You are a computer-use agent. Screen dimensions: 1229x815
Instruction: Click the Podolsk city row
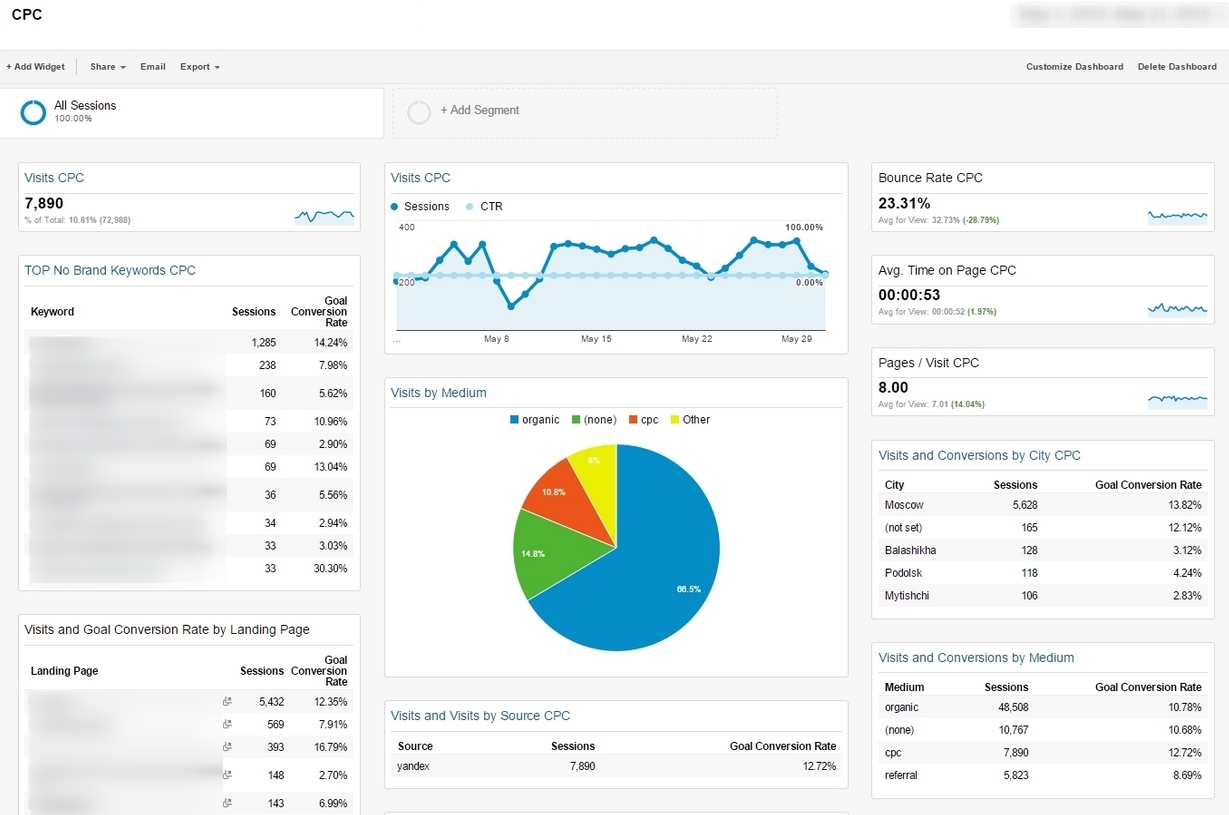tap(1043, 573)
